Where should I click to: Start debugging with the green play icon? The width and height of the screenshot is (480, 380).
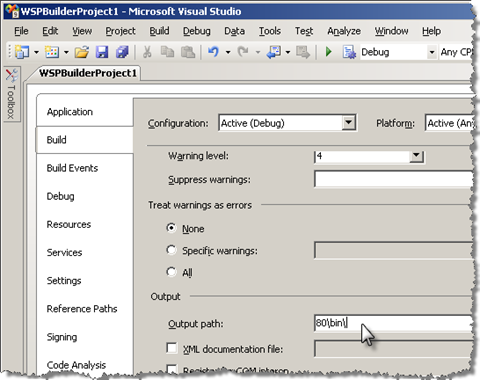pos(329,52)
